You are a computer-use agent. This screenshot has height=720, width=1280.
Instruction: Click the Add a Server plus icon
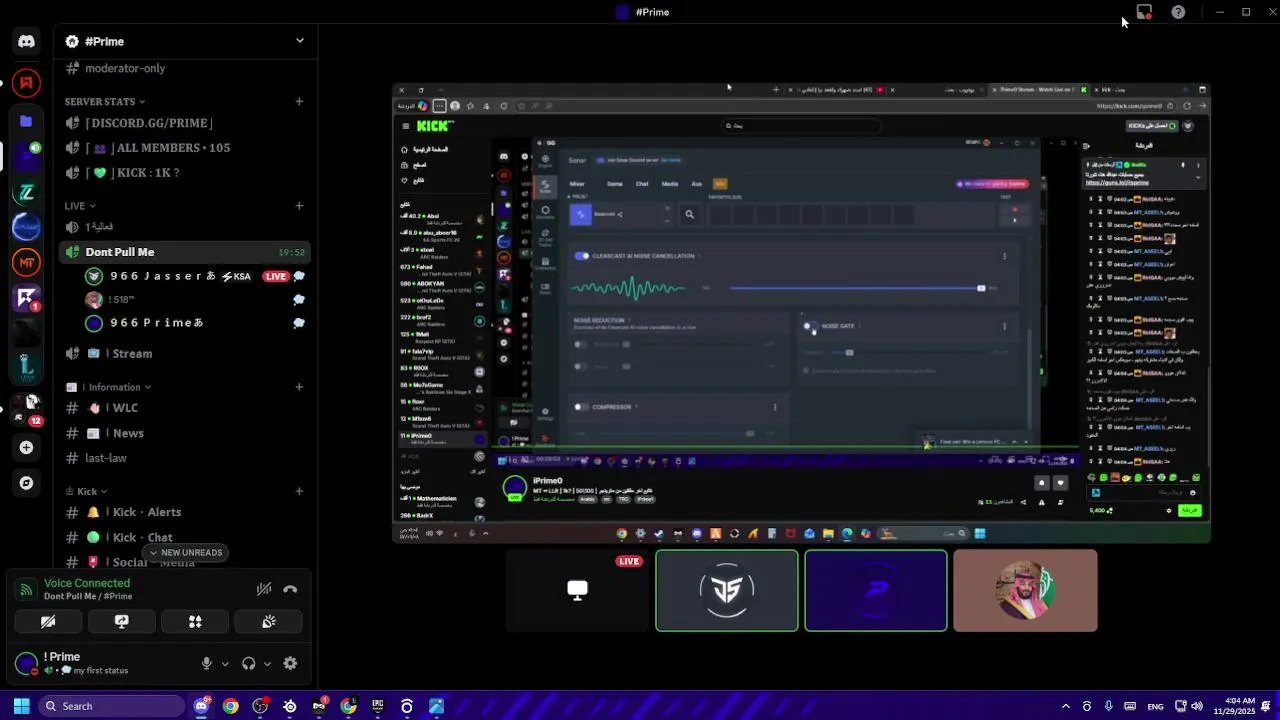[26, 447]
